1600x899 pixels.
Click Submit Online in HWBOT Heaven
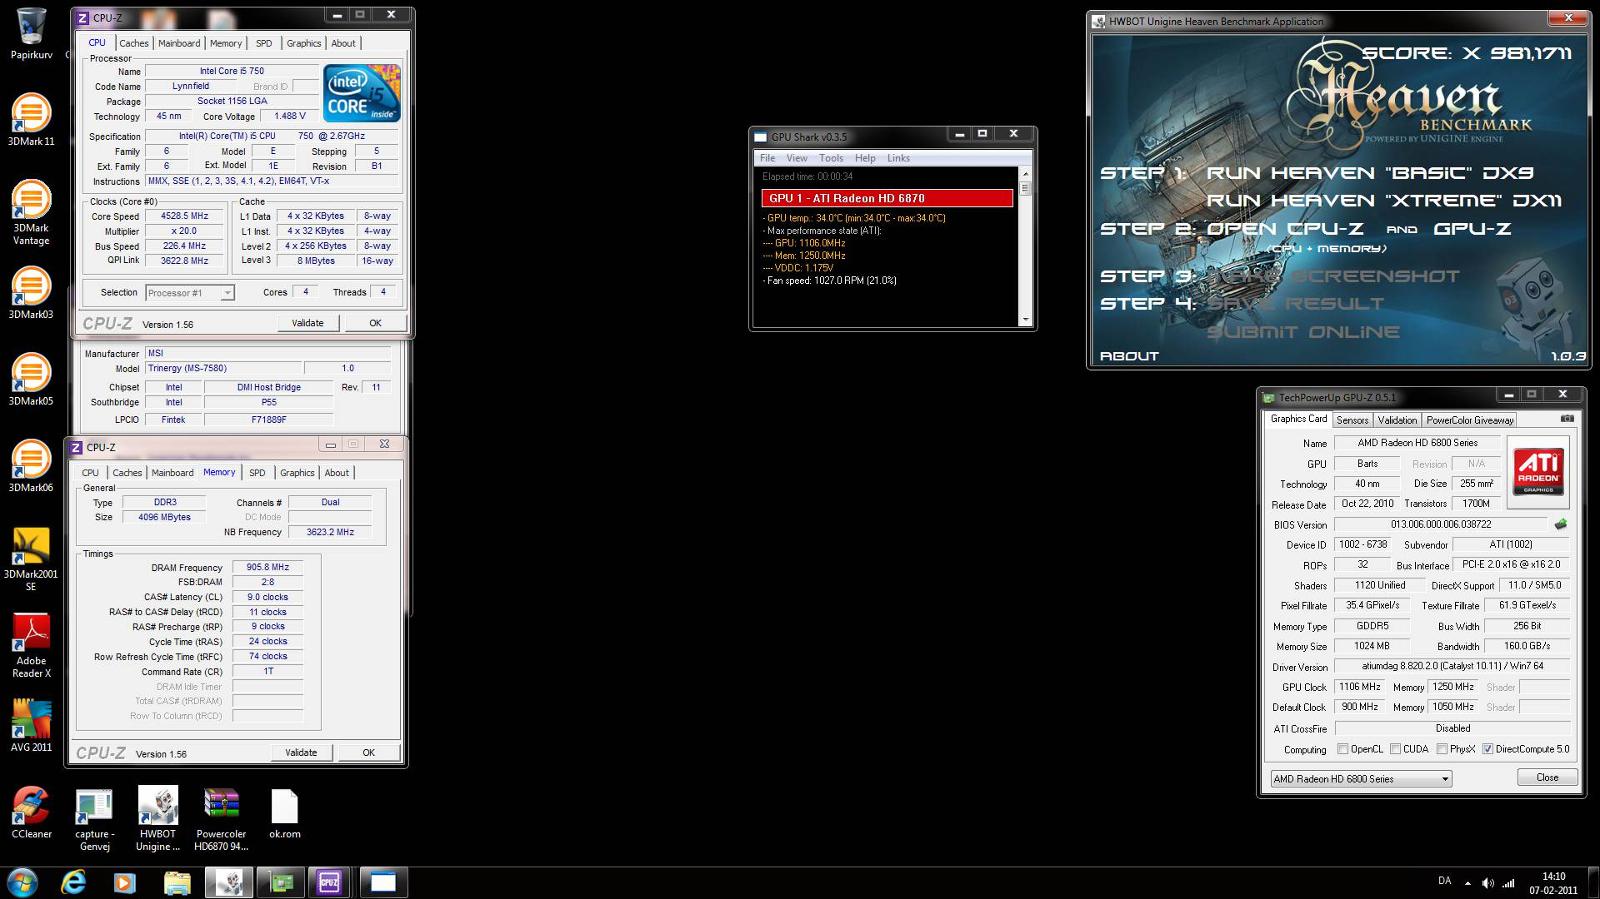coord(1303,332)
